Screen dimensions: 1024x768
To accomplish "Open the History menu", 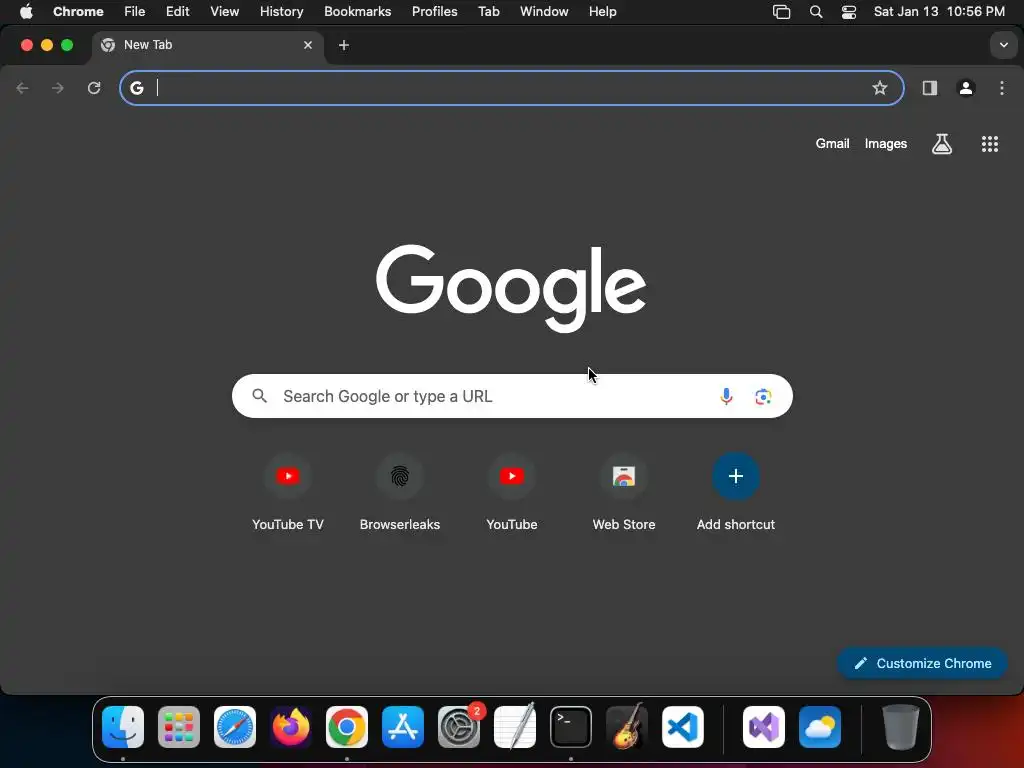I will point(281,12).
